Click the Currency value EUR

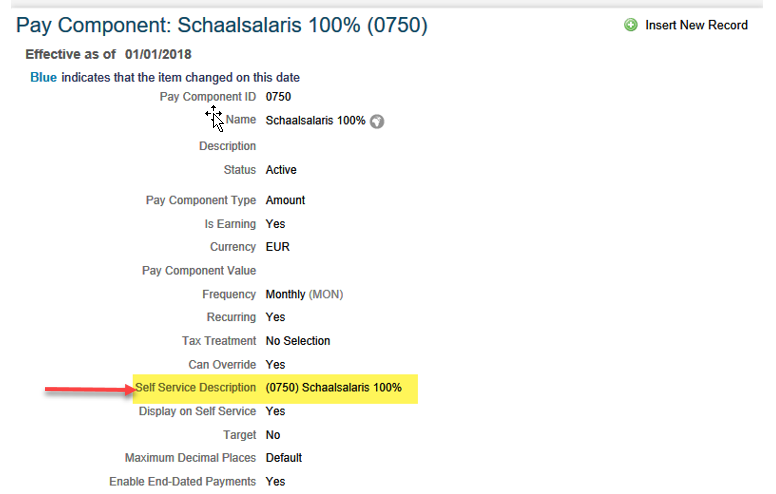coord(278,247)
